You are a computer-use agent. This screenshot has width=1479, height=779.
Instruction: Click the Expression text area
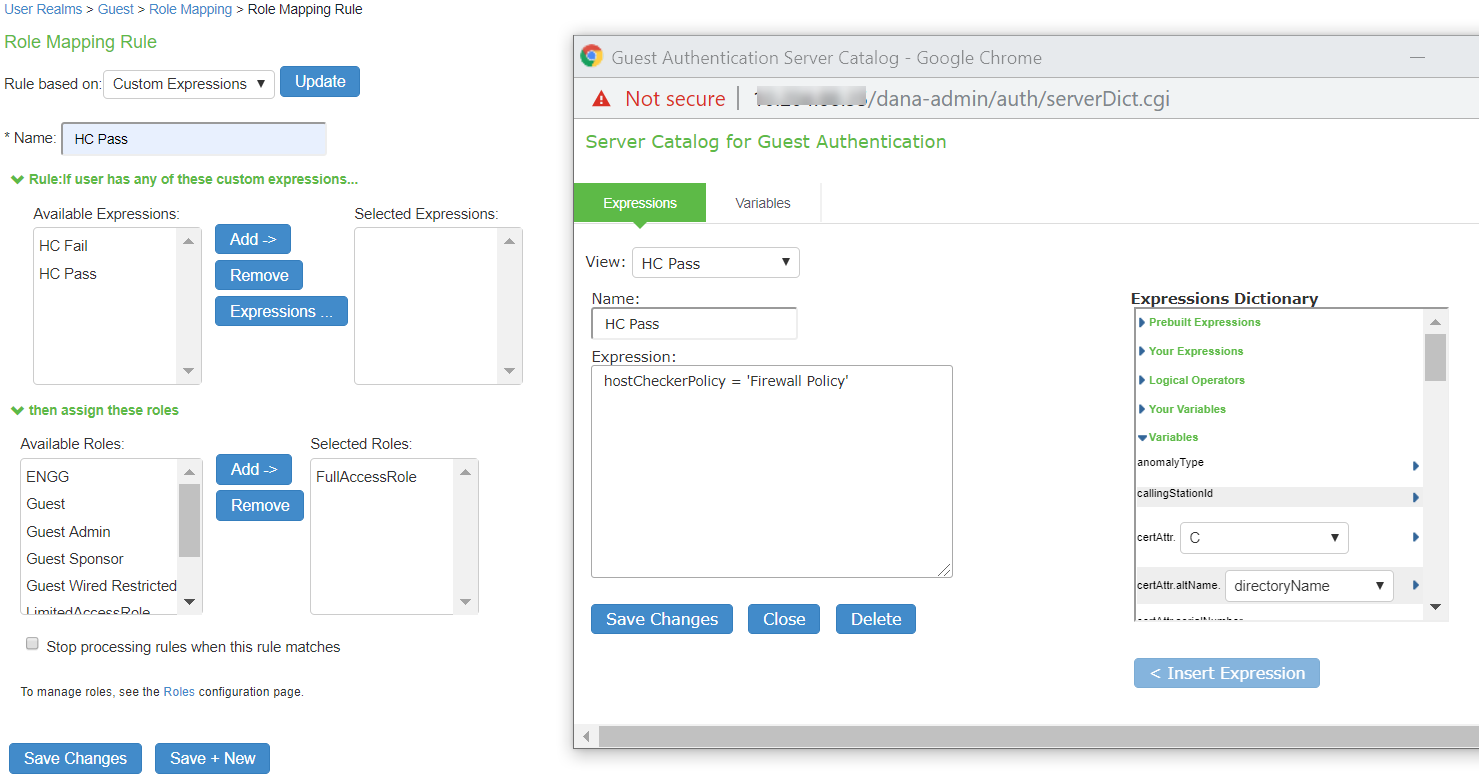771,471
